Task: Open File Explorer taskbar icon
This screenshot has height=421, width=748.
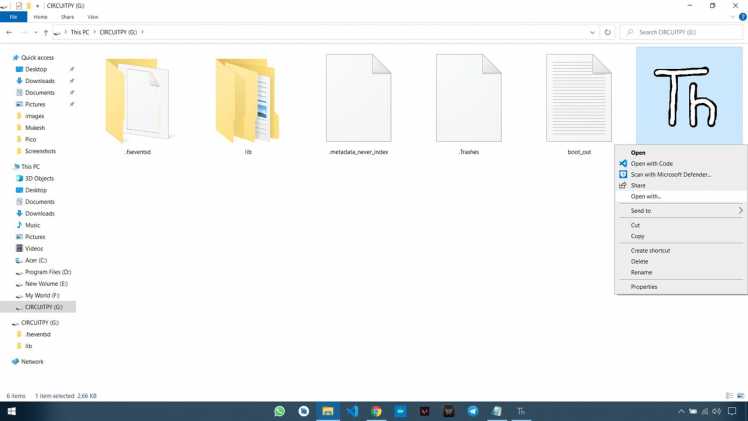Action: point(328,411)
